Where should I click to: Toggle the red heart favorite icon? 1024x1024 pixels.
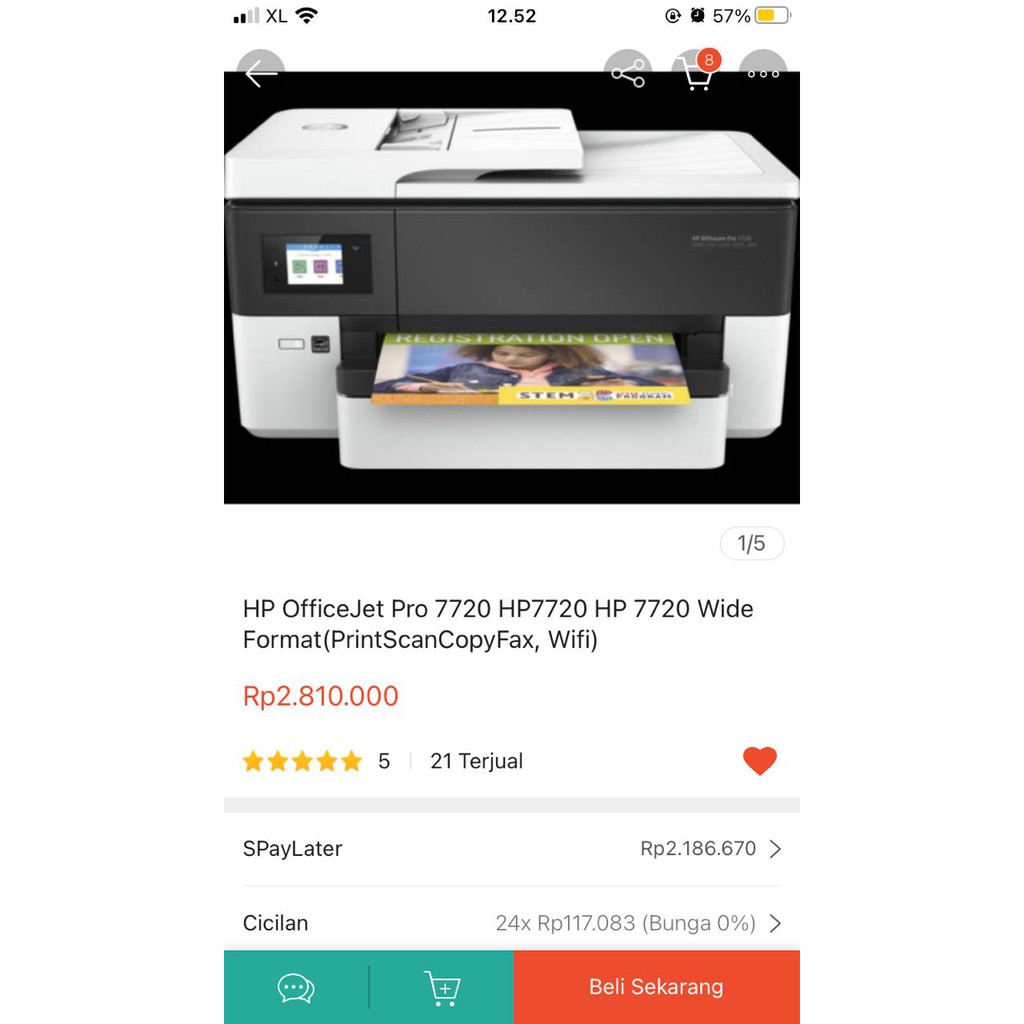pos(760,761)
